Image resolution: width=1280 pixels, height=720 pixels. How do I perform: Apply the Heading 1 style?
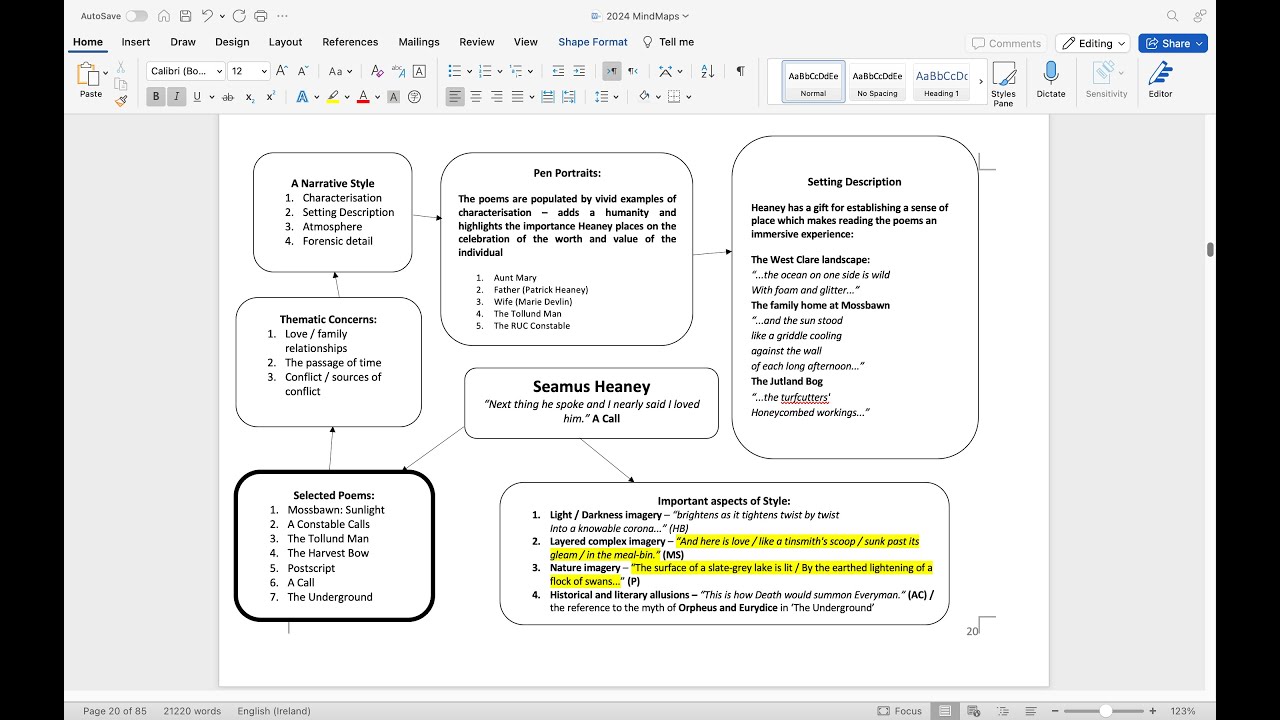point(941,81)
